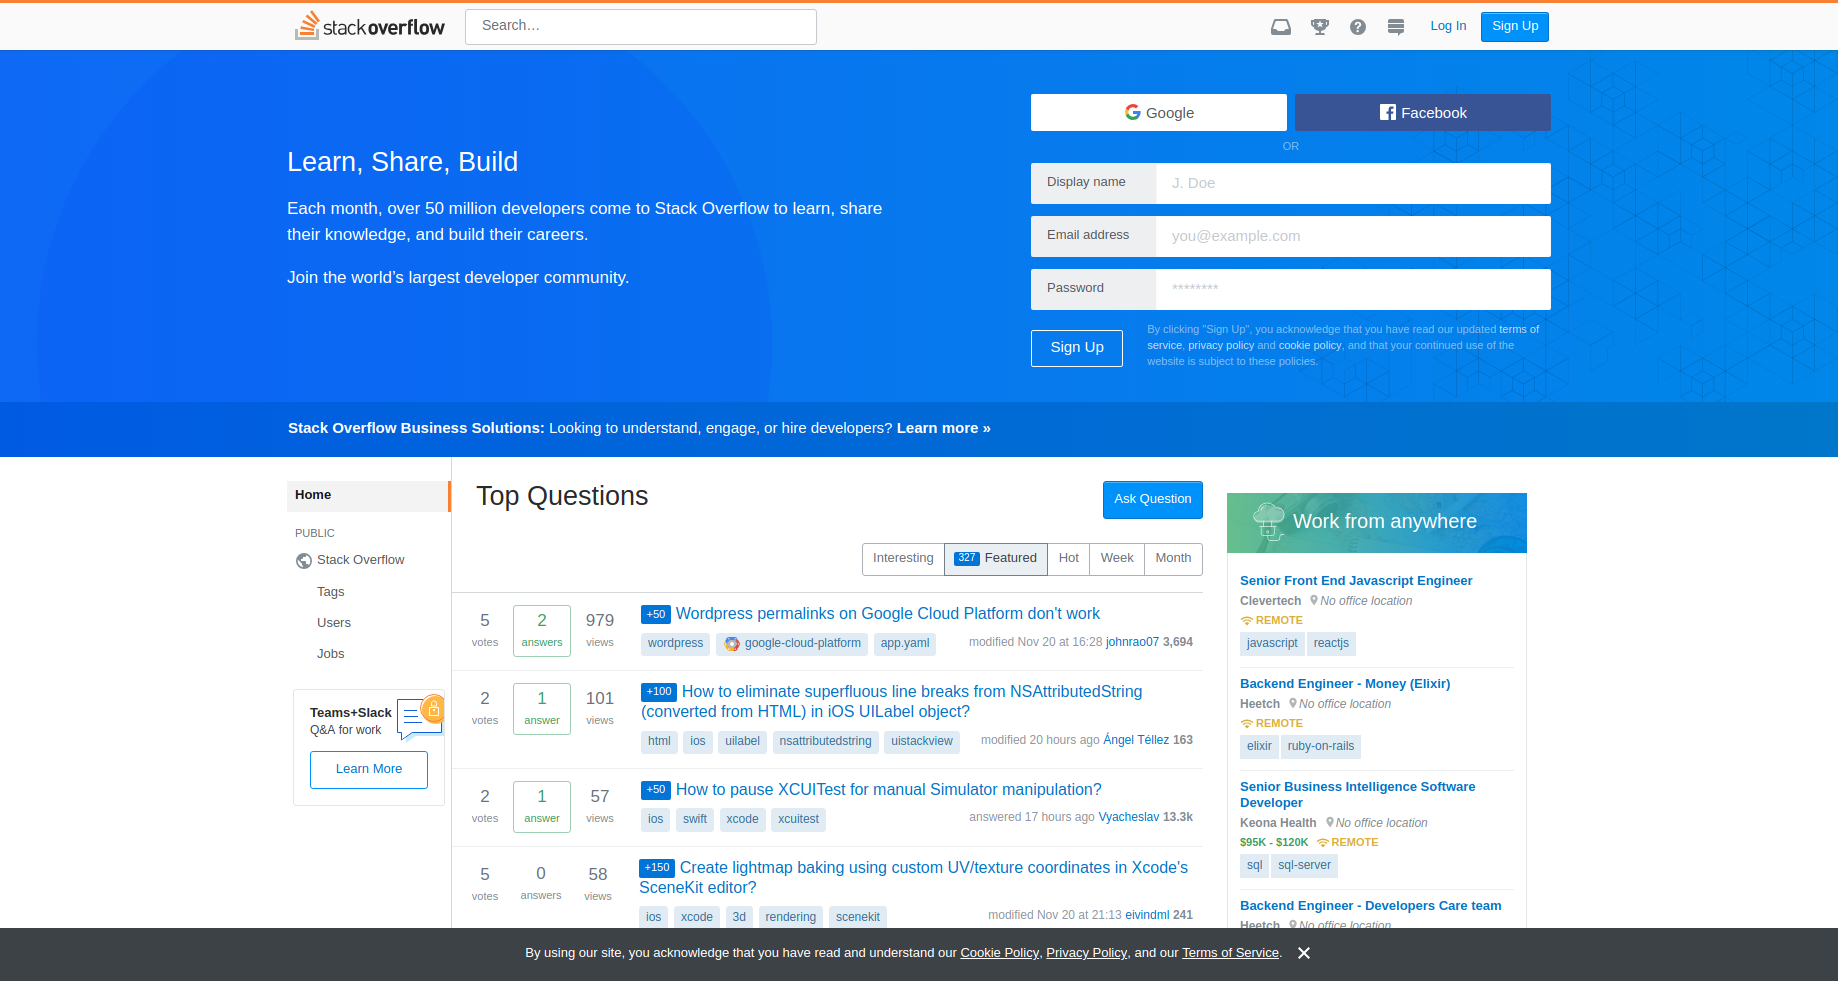Open Tags in sidebar

(330, 592)
